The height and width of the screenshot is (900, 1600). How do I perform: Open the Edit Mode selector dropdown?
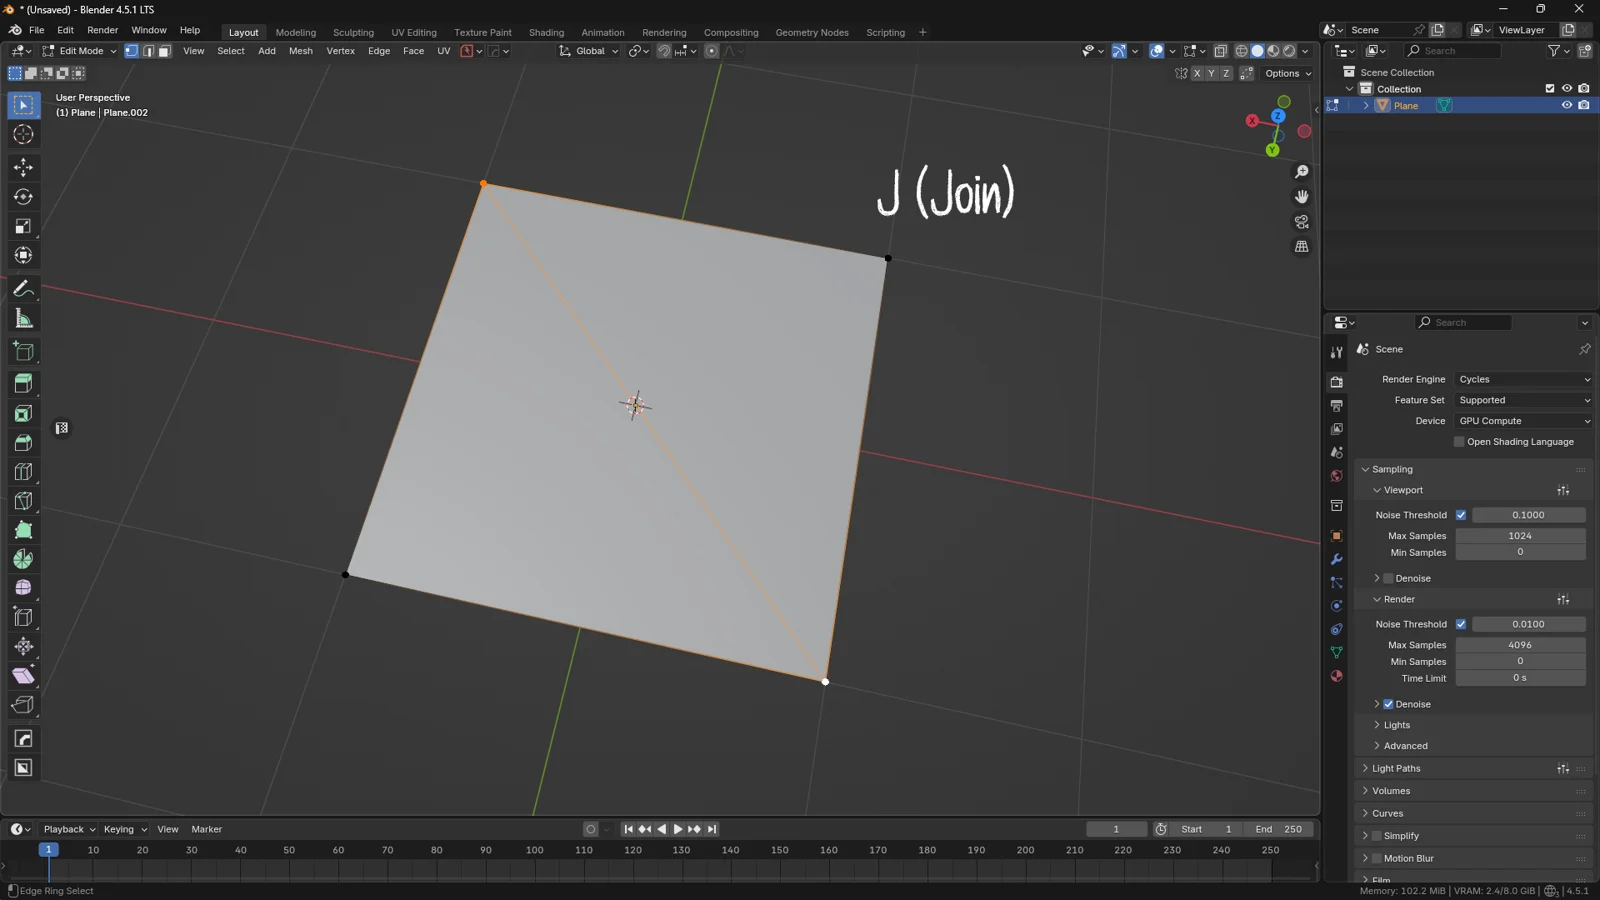[79, 51]
